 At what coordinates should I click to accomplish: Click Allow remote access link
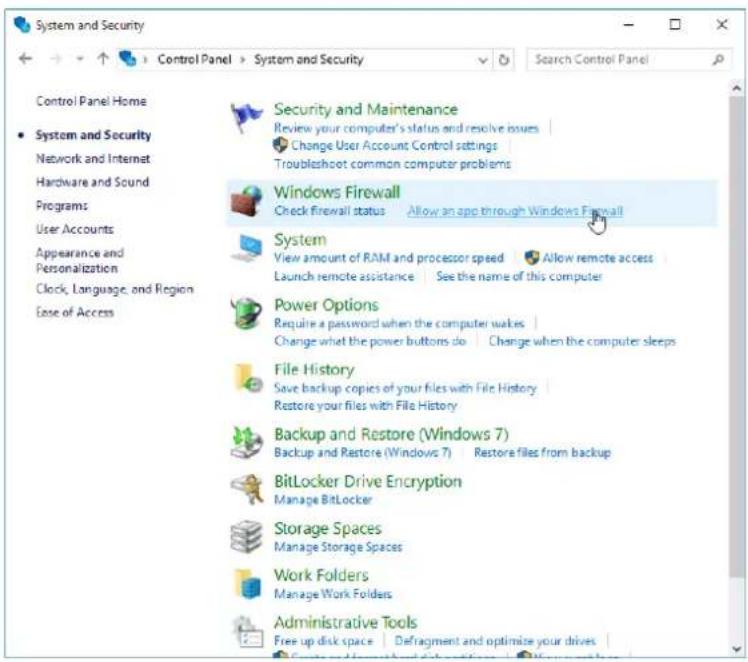(x=597, y=258)
